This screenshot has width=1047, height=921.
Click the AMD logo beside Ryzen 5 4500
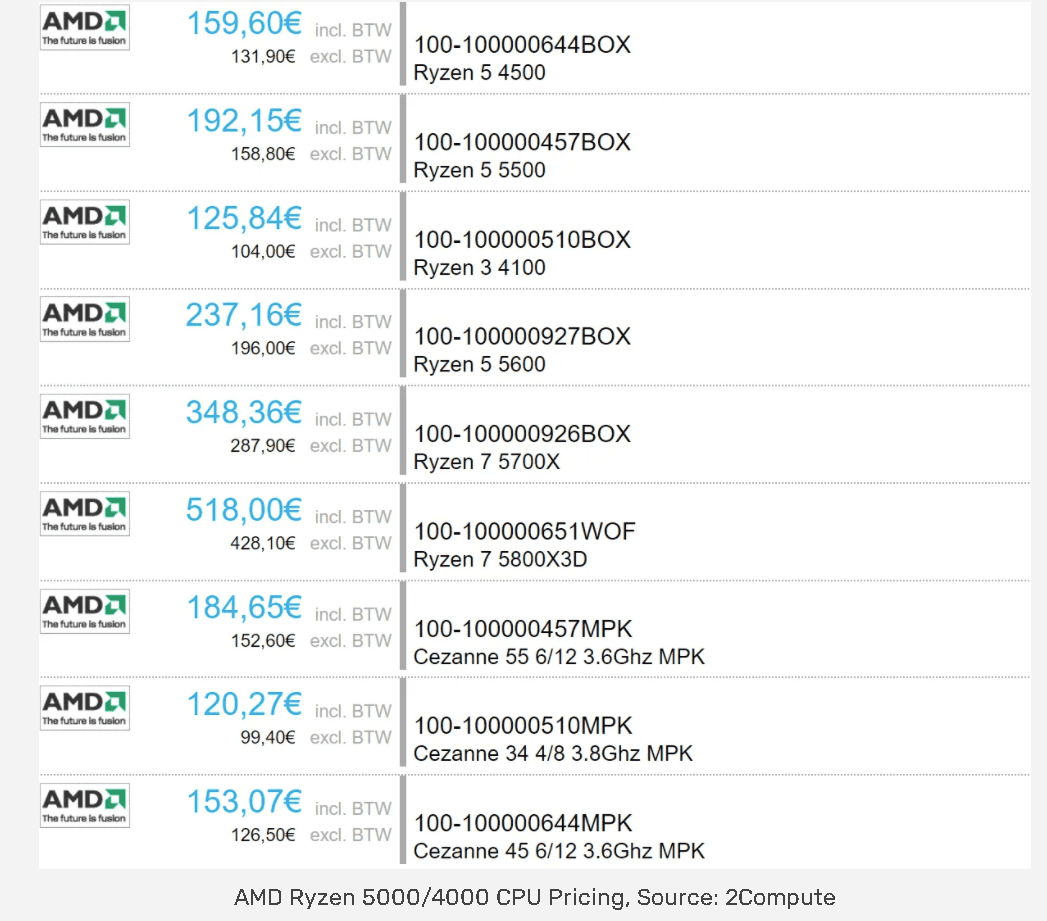click(x=85, y=27)
